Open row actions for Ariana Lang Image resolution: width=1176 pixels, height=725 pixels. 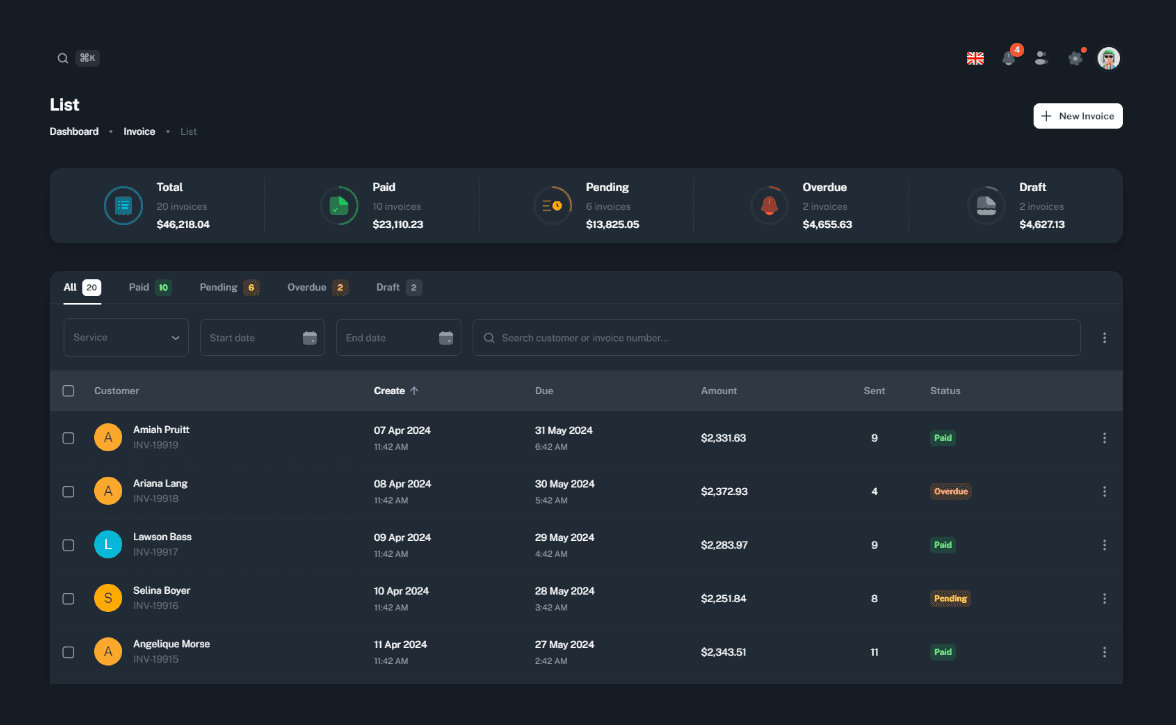1104,492
